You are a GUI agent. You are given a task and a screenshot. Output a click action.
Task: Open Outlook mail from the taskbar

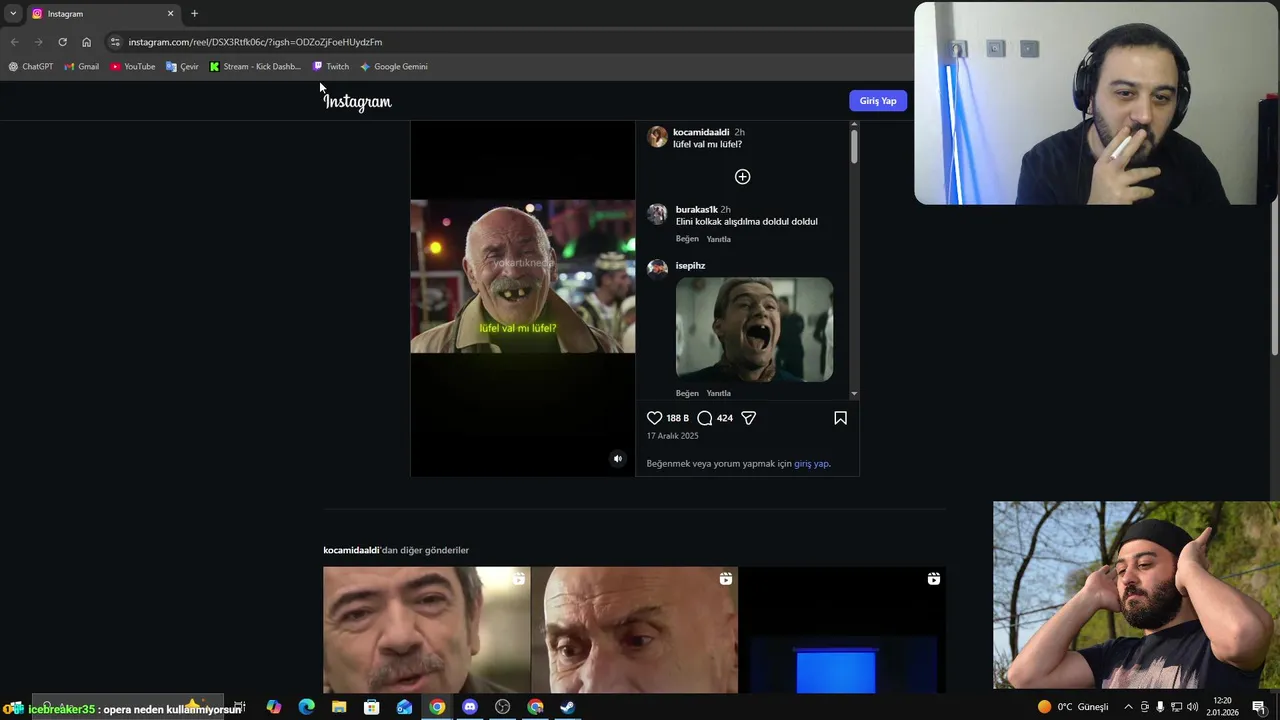[x=404, y=707]
